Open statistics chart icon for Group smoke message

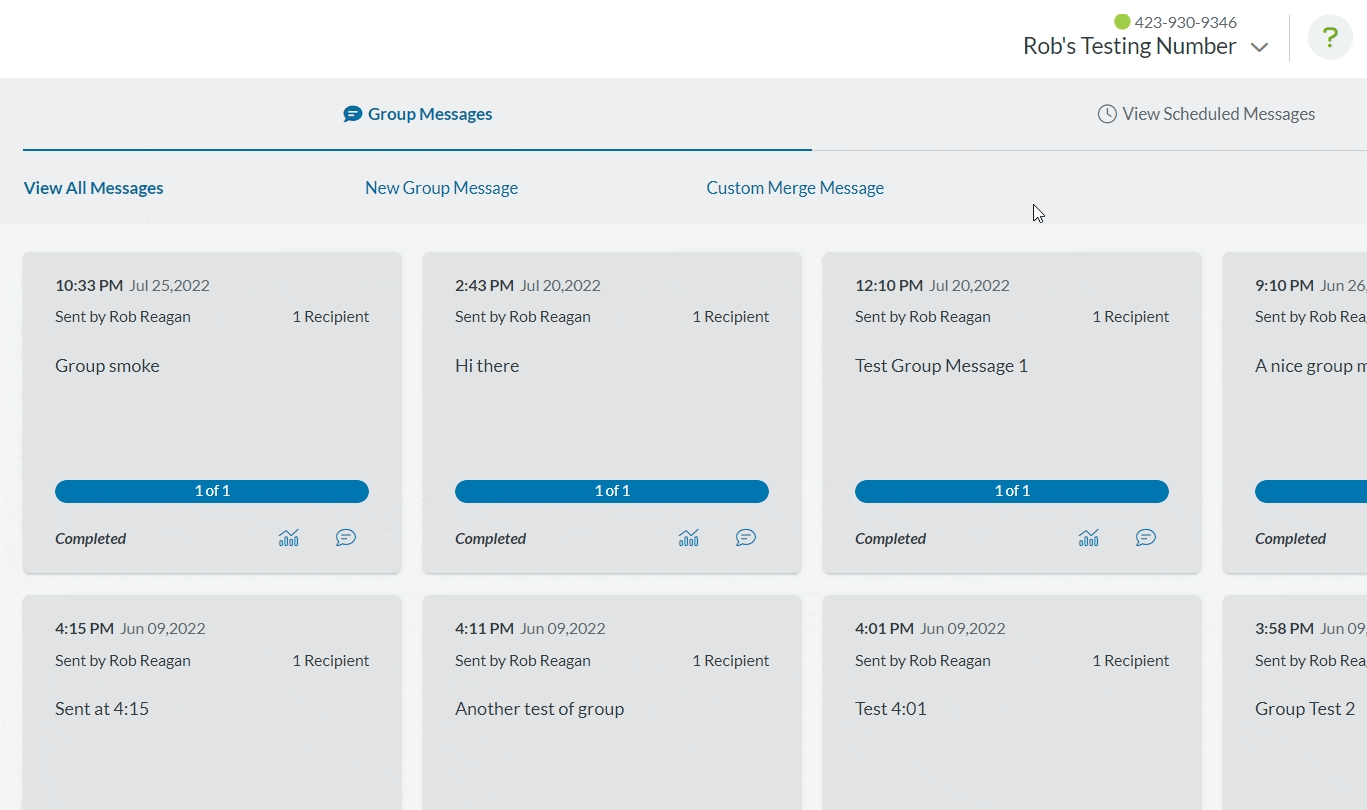pos(289,538)
